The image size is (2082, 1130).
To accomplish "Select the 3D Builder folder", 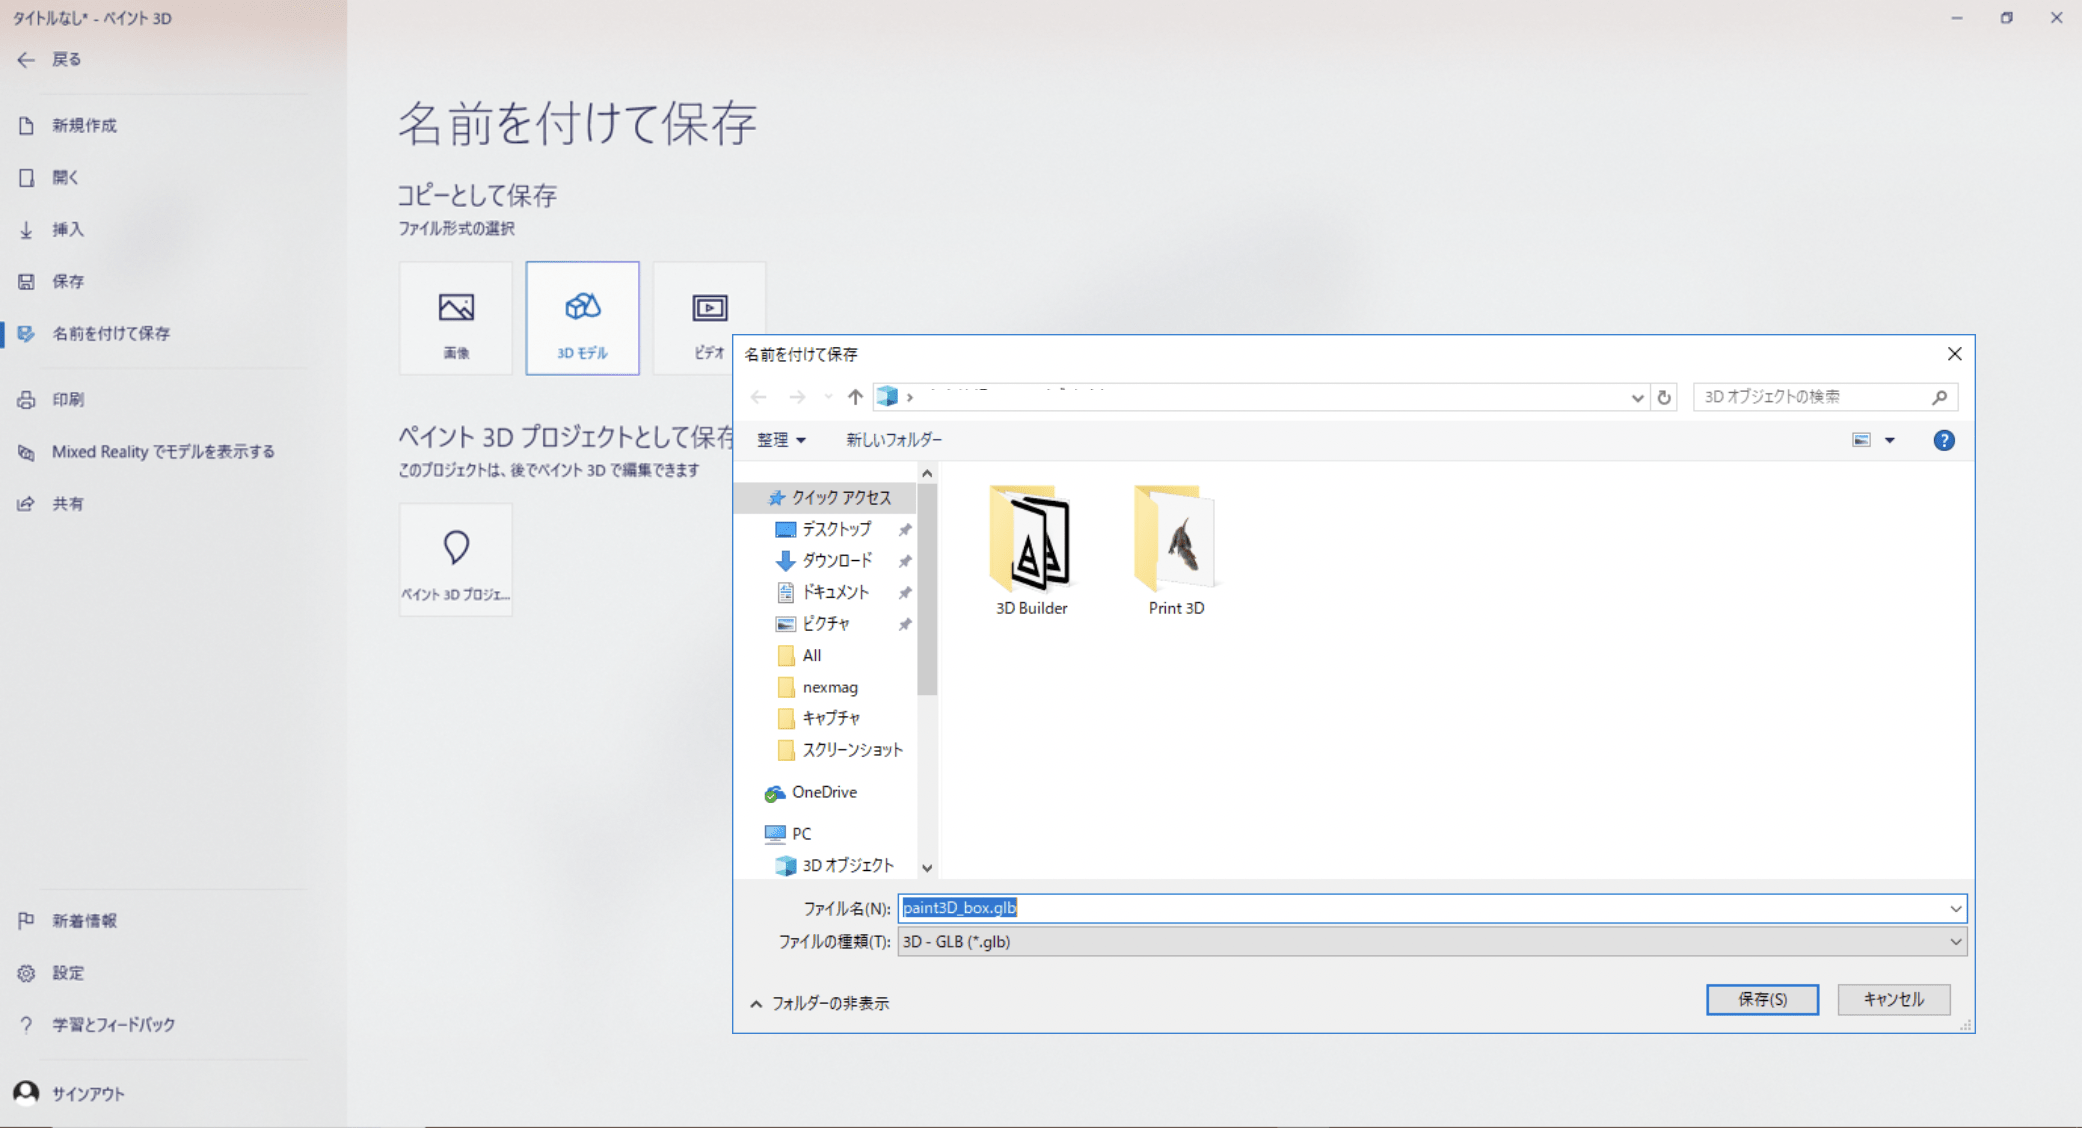I will tap(1031, 551).
